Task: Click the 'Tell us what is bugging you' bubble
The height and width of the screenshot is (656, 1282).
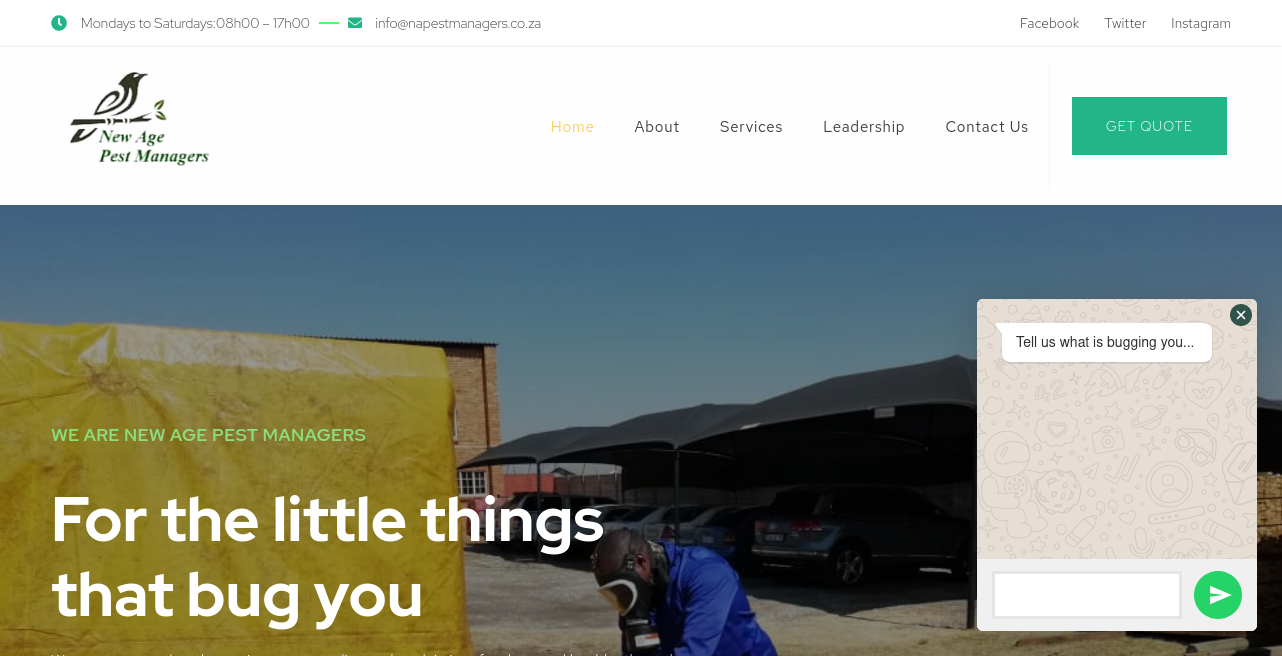Action: pyautogui.click(x=1106, y=342)
